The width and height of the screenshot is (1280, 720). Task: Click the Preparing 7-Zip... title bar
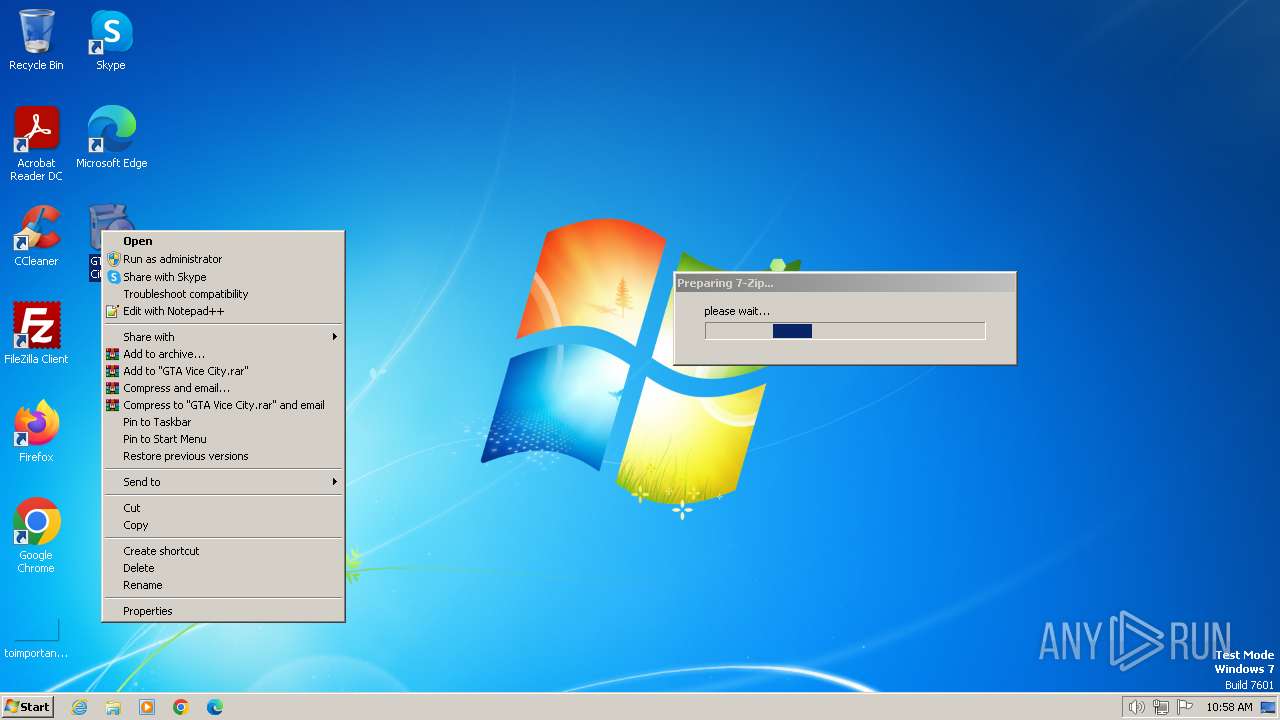[845, 283]
